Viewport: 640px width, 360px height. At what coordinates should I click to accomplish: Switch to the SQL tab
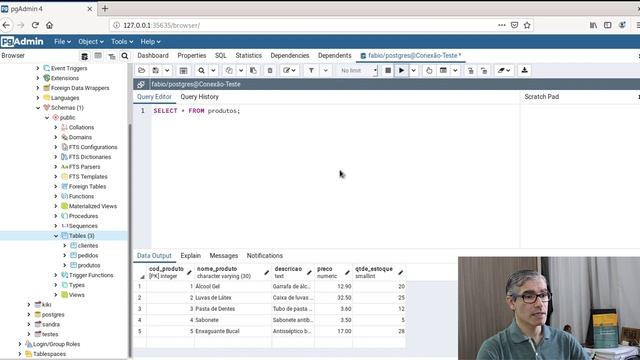220,56
